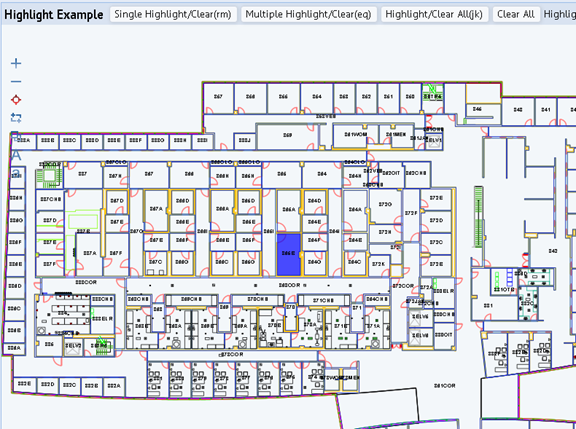Click Highlight/Clear All(jk) button

[434, 14]
